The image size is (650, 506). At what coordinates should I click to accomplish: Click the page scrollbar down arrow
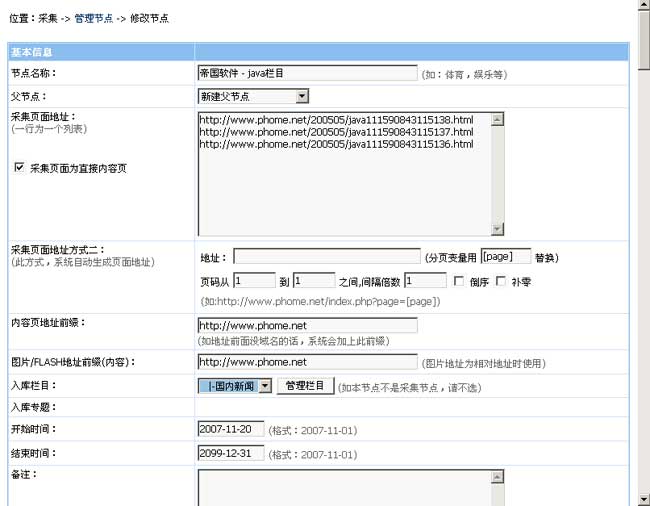(x=643, y=498)
